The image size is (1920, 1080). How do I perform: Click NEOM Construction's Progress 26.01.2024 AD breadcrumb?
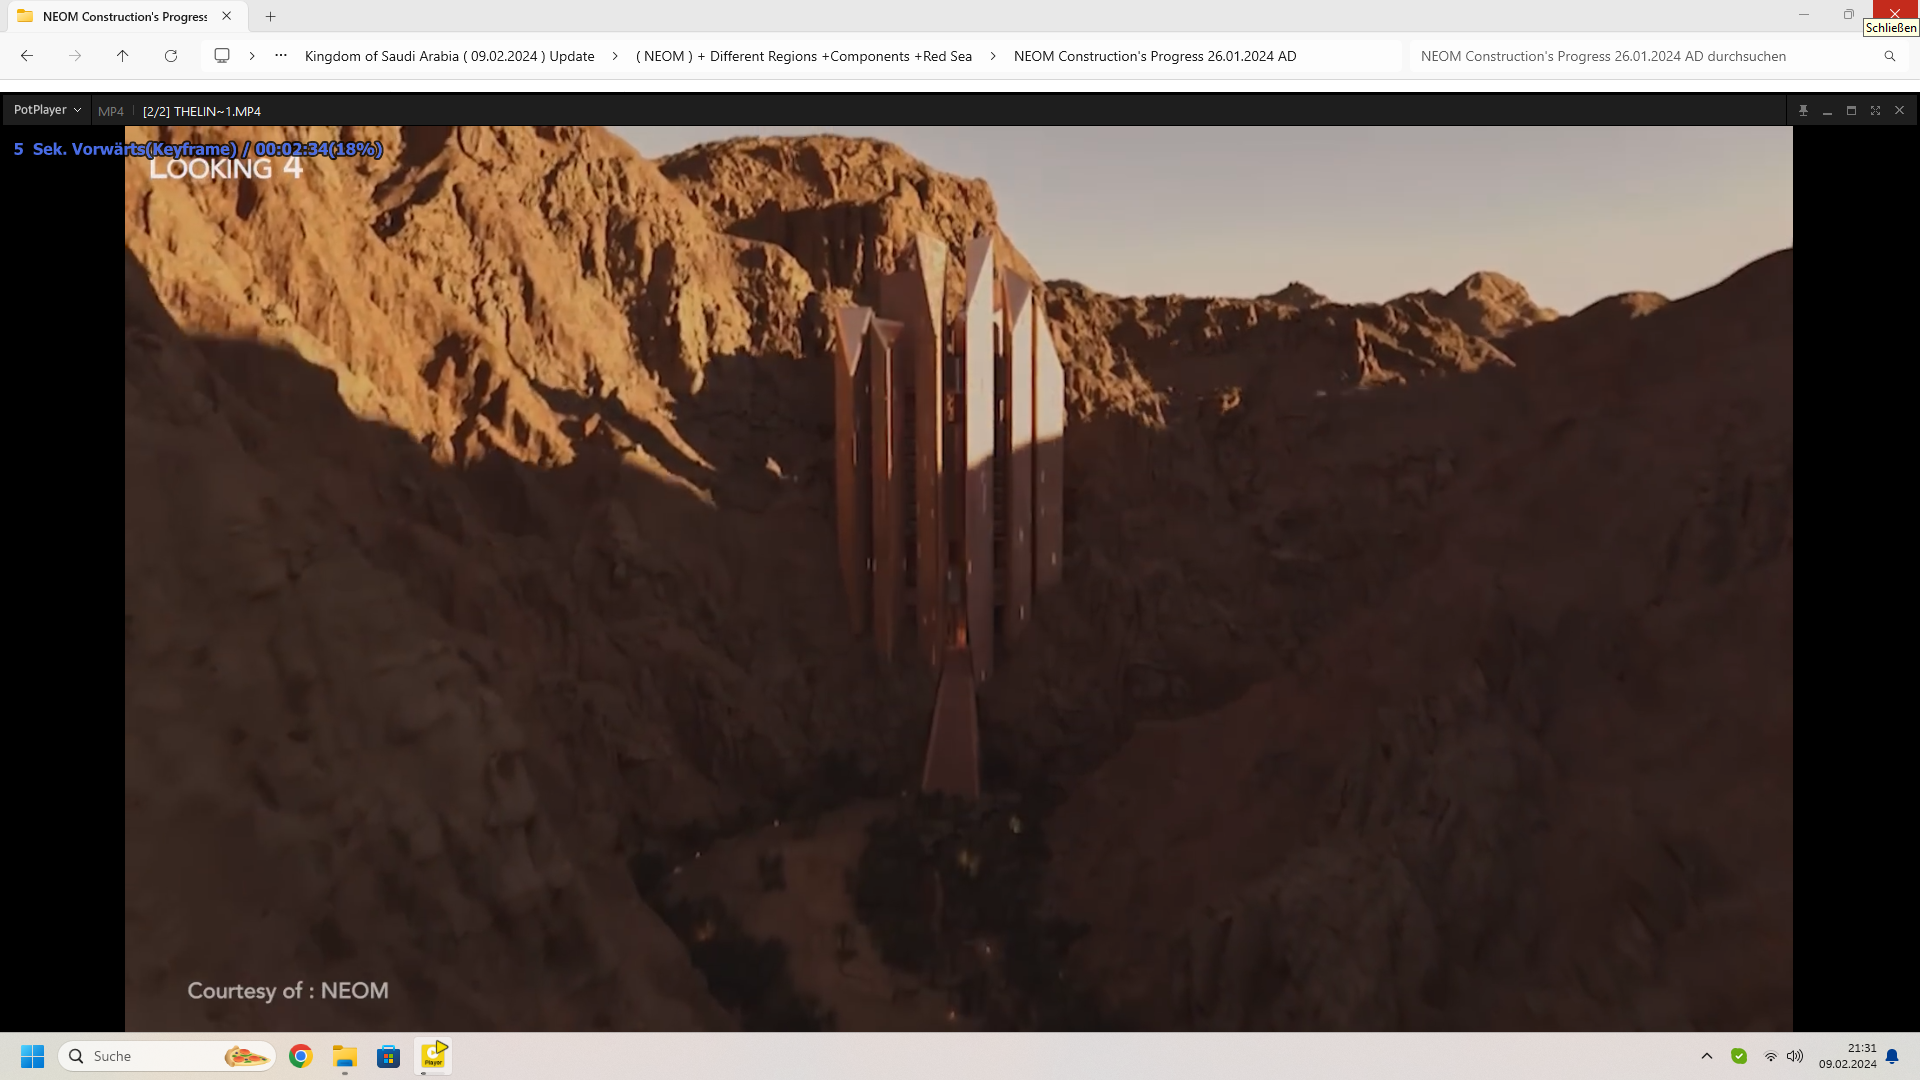click(x=1155, y=56)
